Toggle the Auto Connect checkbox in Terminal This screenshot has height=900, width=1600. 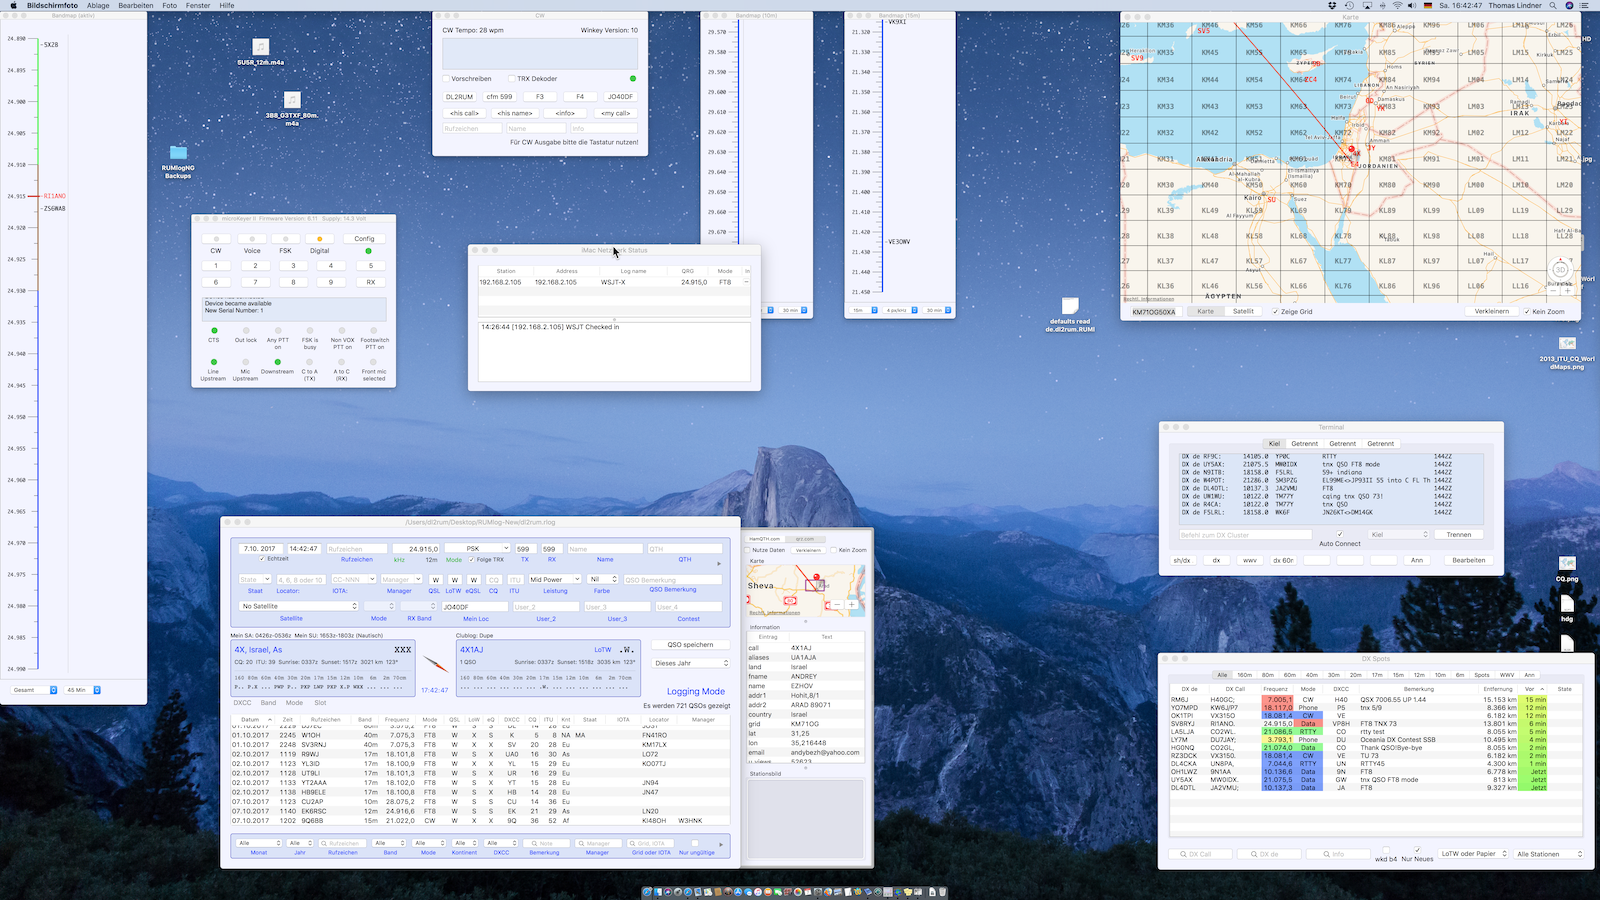(1340, 534)
